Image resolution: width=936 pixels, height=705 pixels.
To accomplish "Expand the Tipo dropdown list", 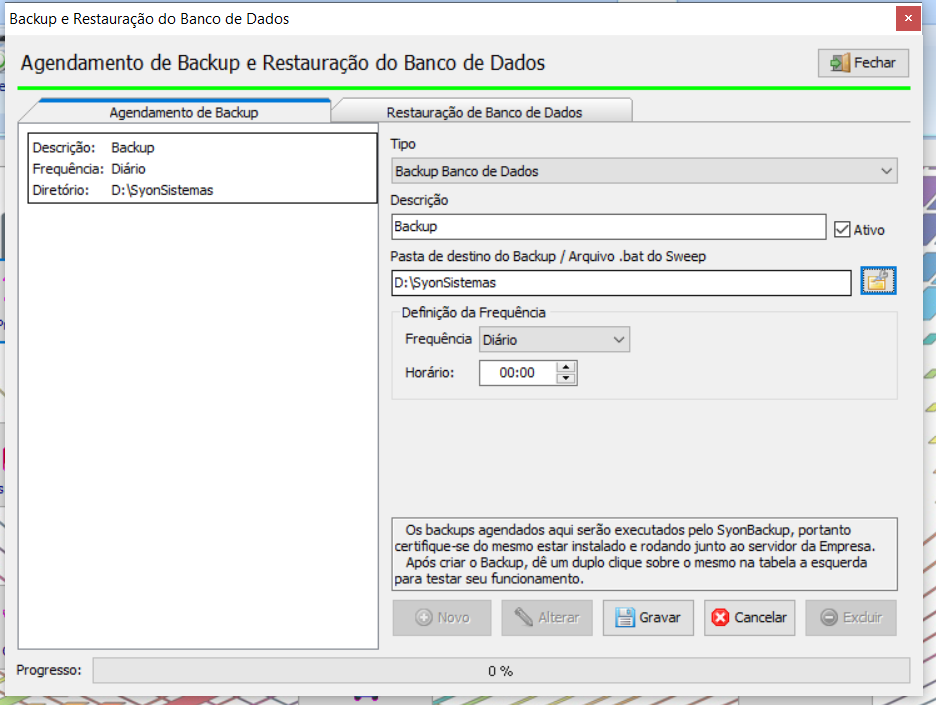I will tap(886, 171).
